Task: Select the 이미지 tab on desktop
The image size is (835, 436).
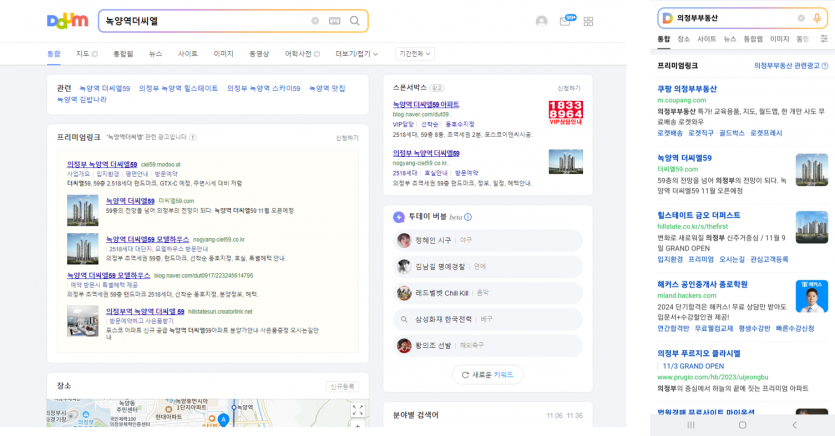Action: coord(223,54)
